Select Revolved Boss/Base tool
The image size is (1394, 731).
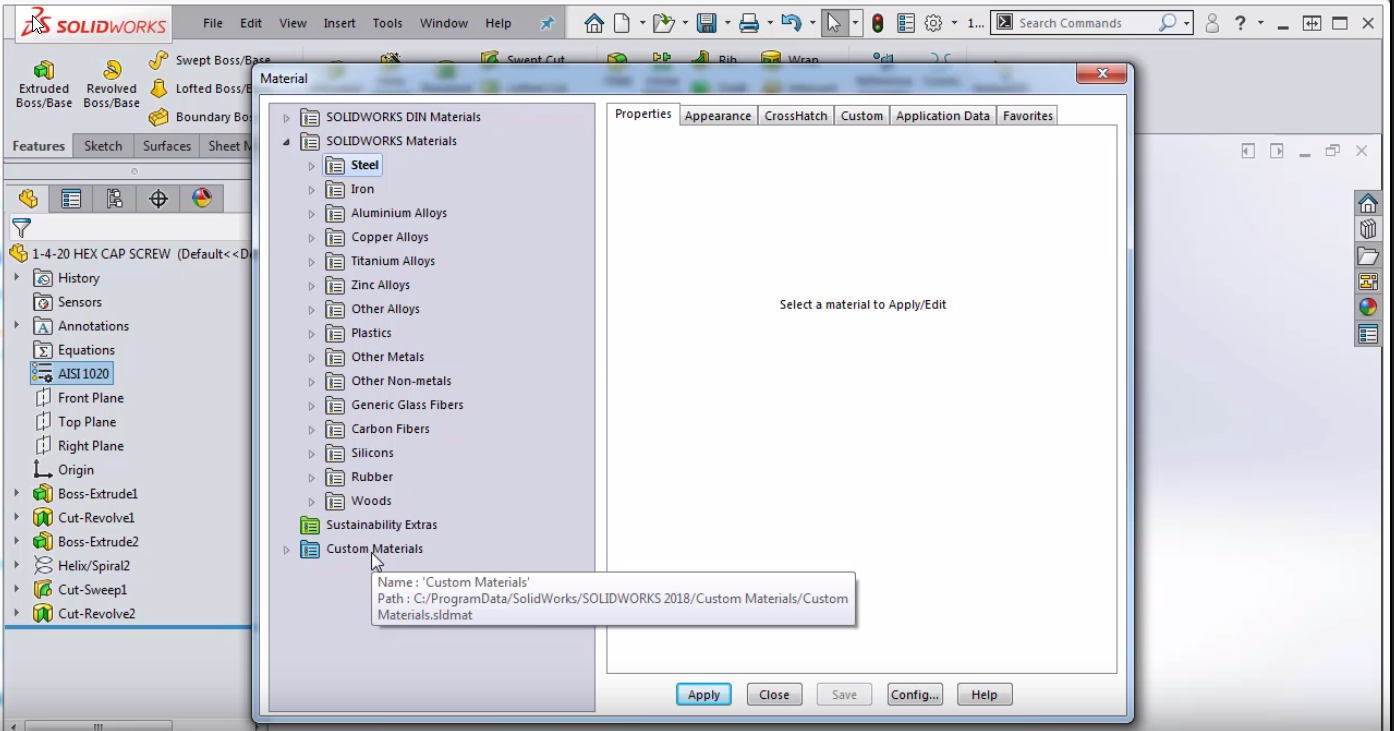[112, 84]
